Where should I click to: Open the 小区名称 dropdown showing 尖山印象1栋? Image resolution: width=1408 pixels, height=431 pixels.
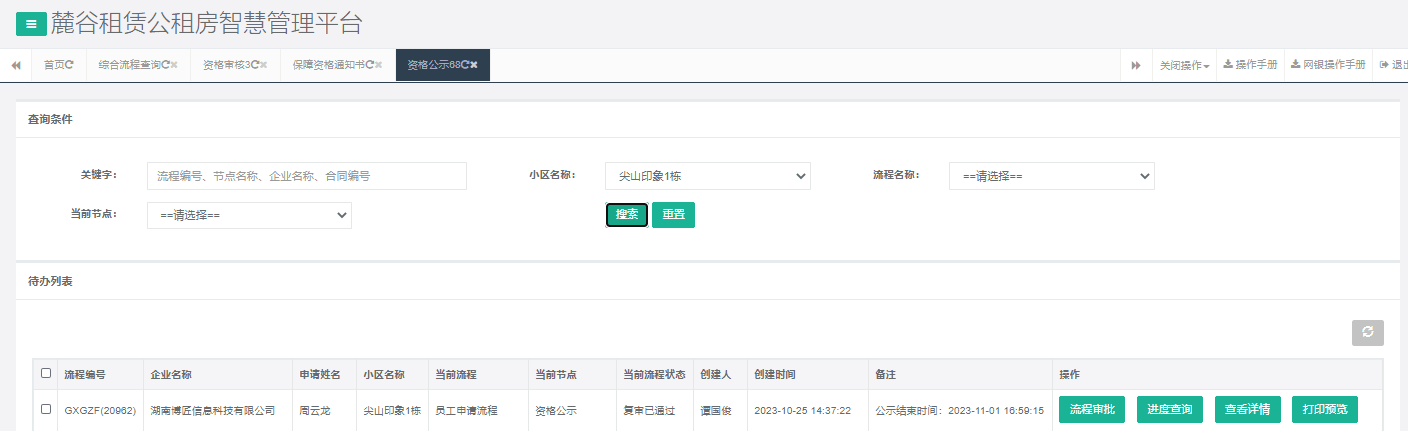pos(707,176)
